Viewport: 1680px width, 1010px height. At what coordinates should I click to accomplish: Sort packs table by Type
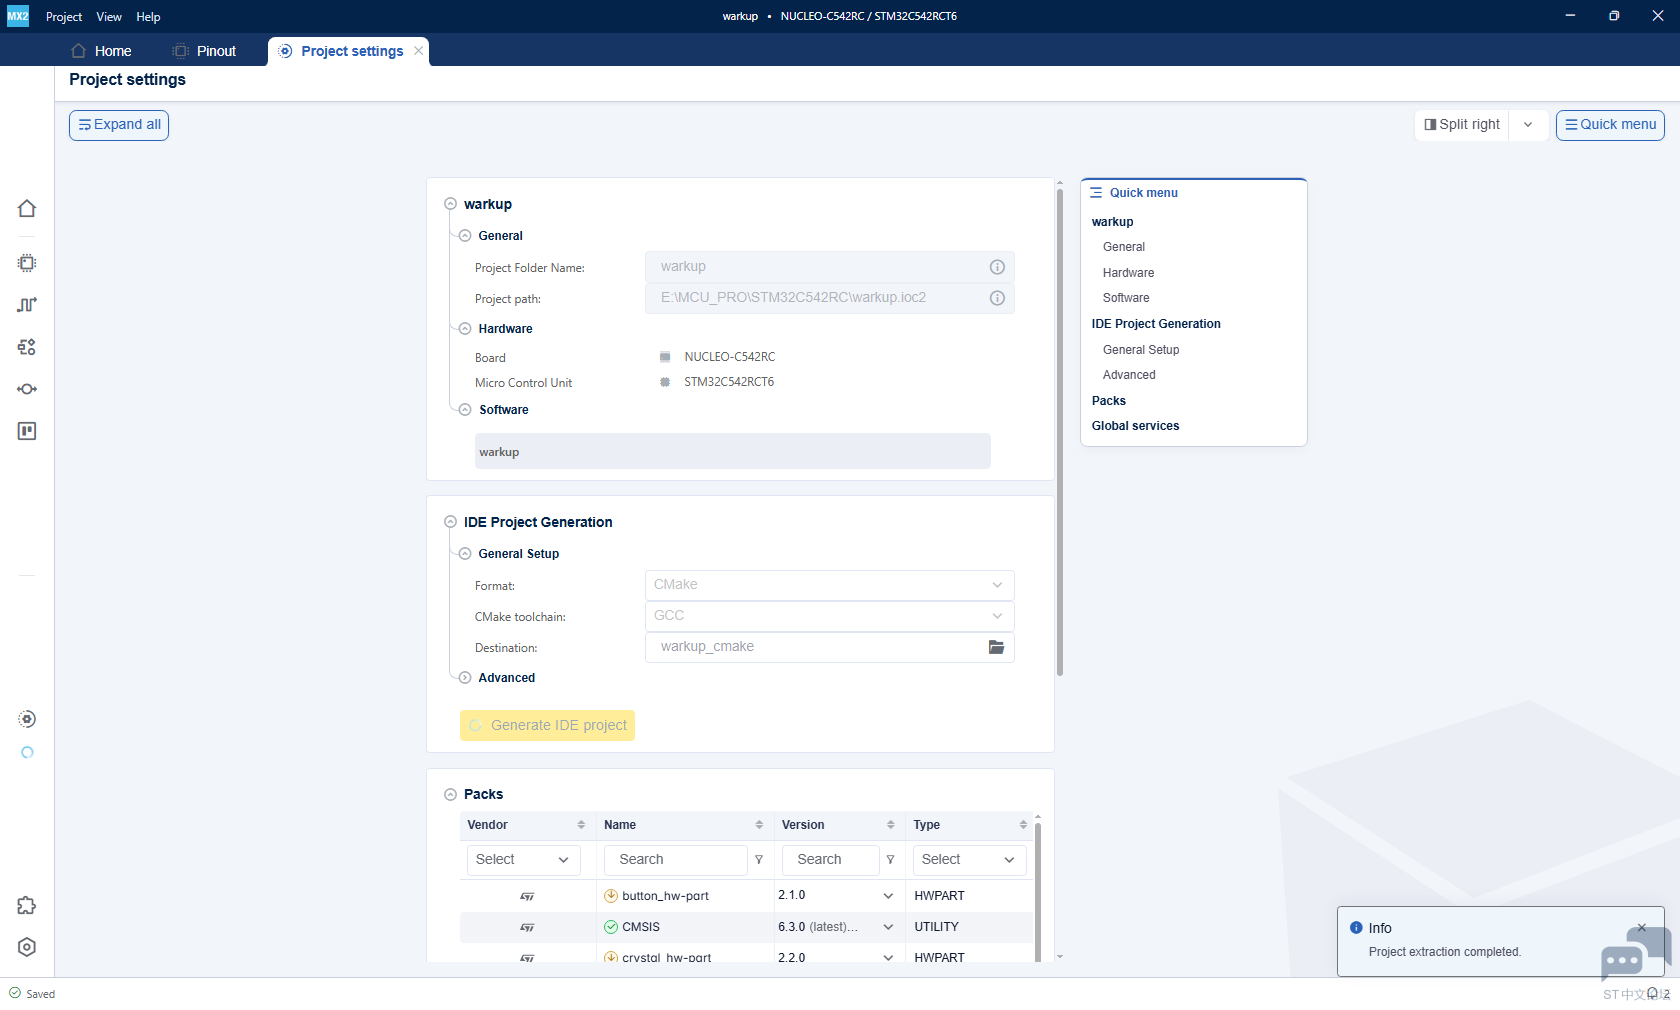click(1023, 825)
